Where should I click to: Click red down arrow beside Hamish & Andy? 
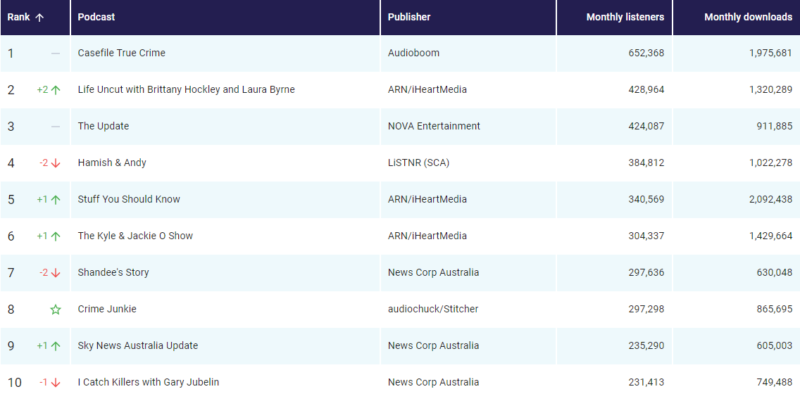(56, 163)
